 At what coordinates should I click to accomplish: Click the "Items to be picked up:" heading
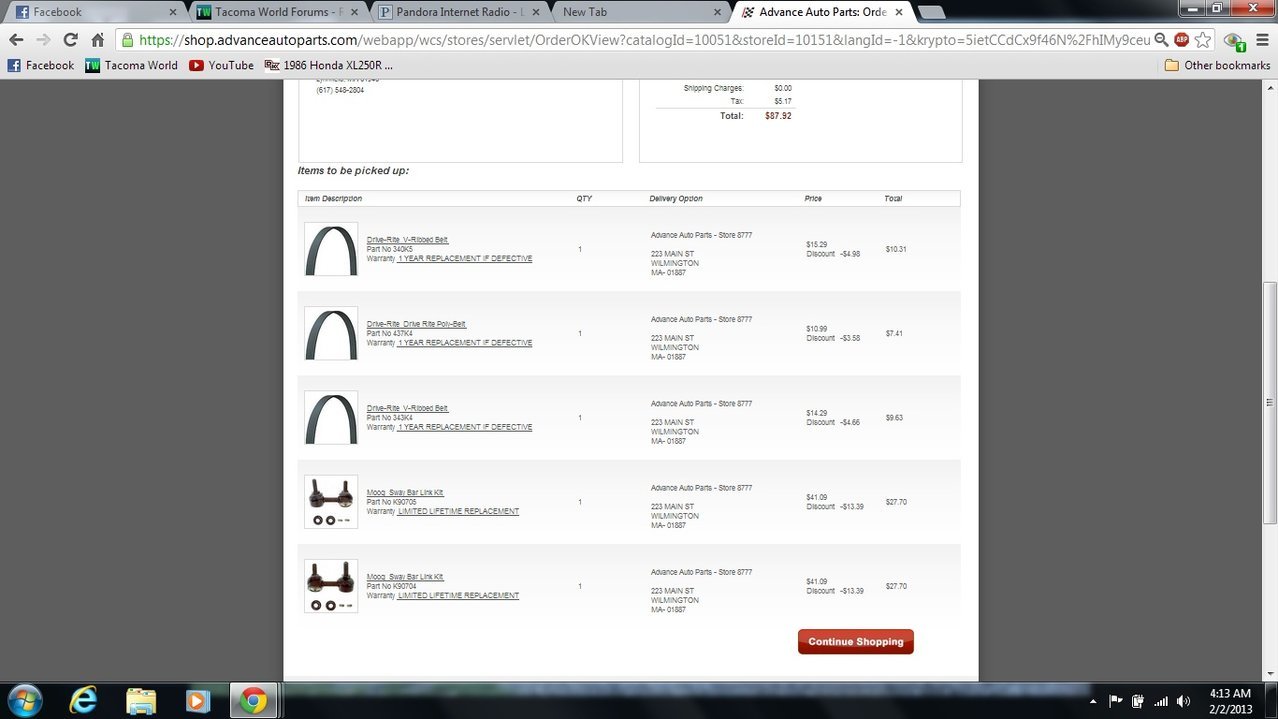(353, 171)
